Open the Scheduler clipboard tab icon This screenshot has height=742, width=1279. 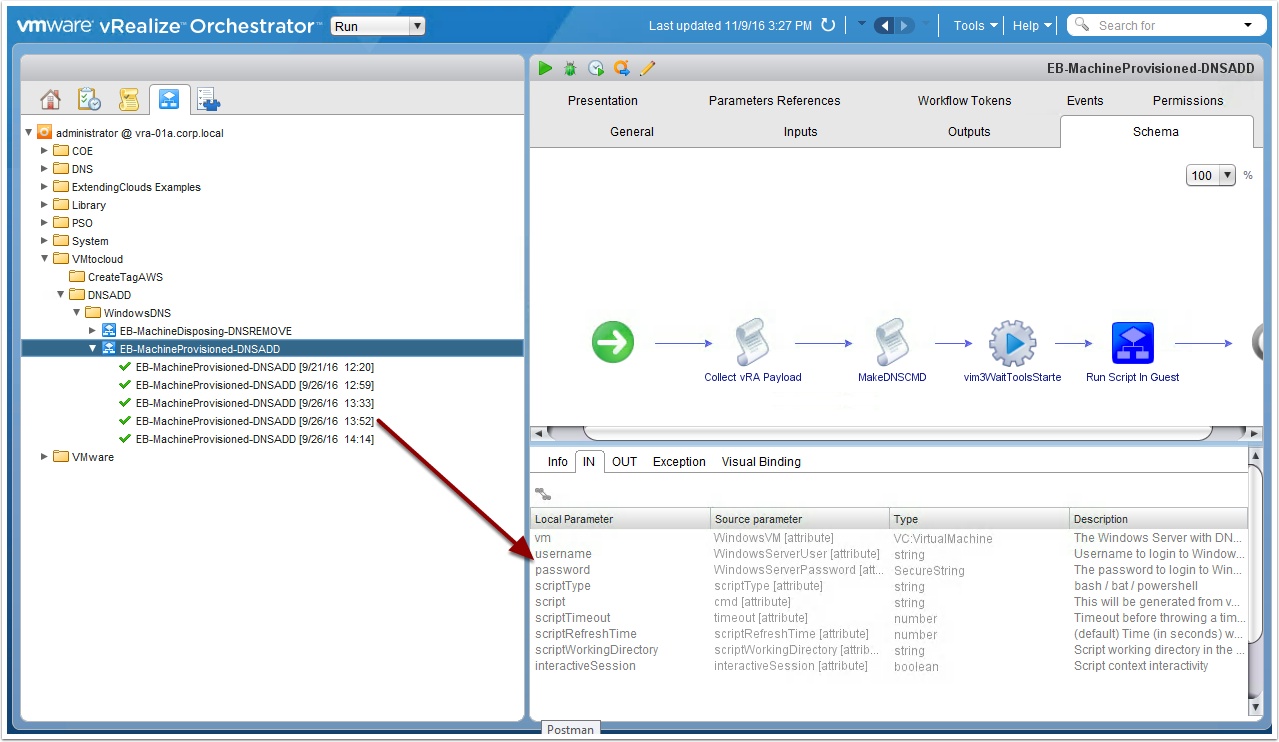pos(89,100)
